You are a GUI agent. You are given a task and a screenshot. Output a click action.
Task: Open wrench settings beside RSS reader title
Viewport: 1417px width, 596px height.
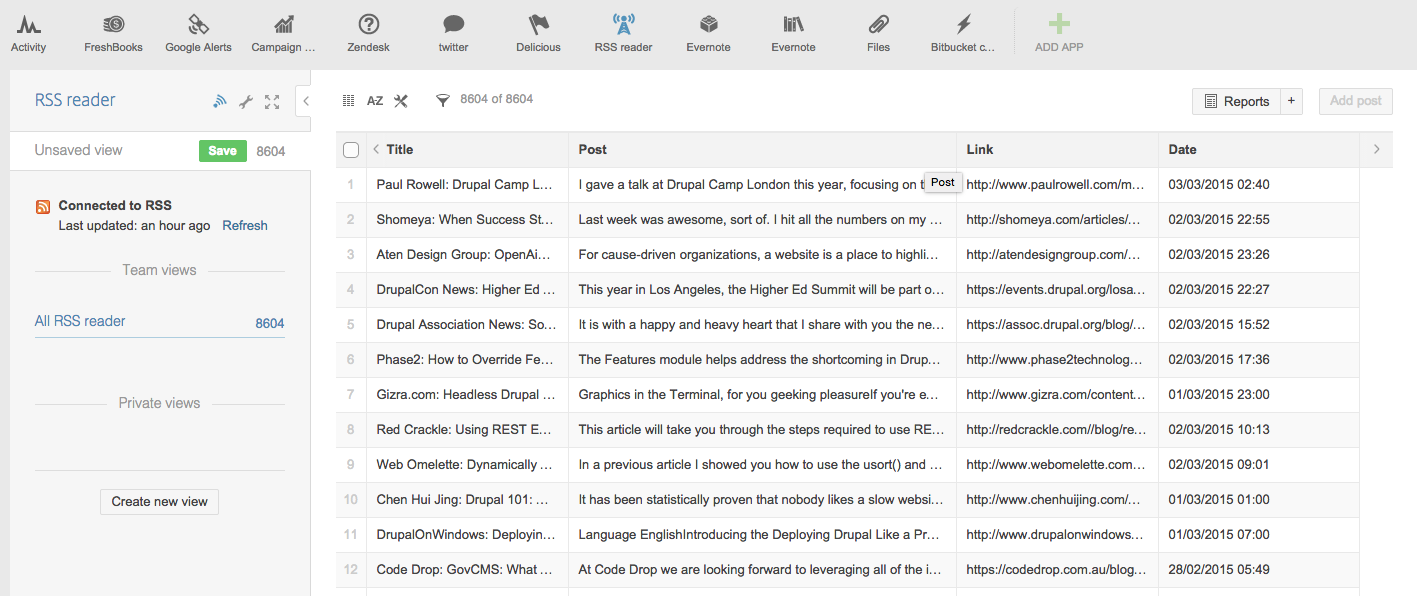pyautogui.click(x=246, y=101)
